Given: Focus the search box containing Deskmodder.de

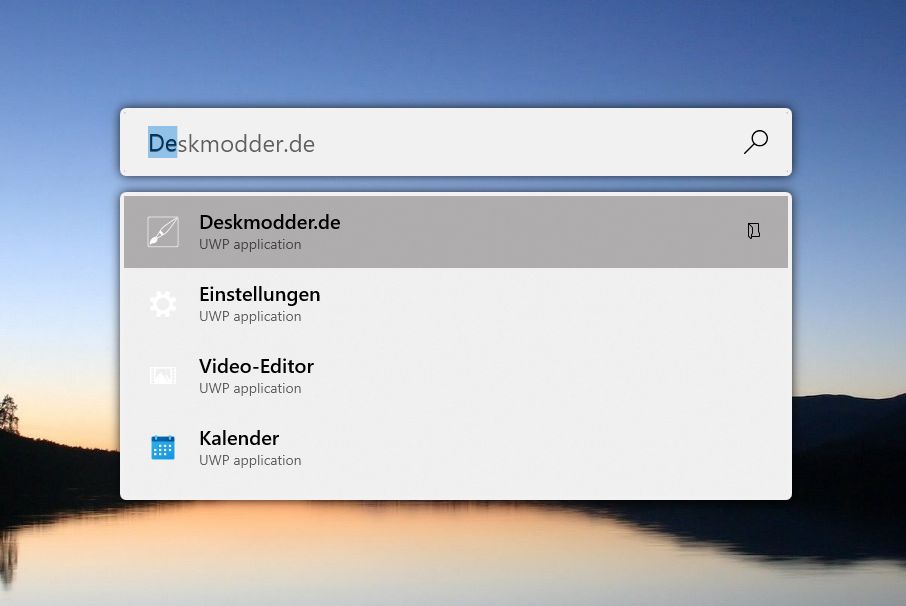Looking at the screenshot, I should coord(456,142).
